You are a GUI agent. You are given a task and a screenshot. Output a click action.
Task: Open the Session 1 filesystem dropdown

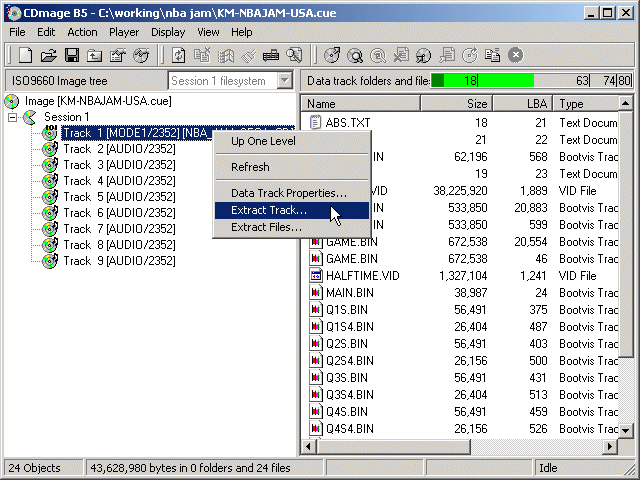(x=284, y=80)
